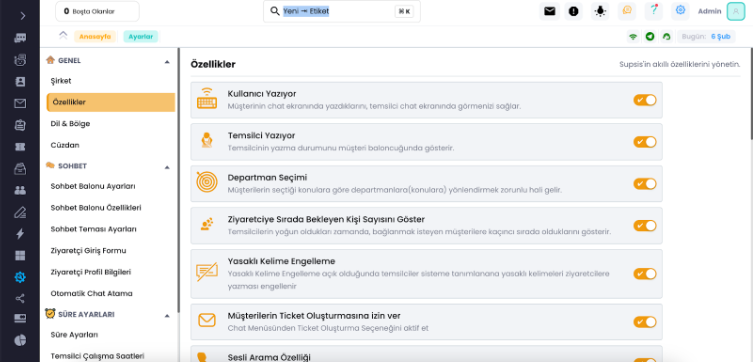Toggle off Departman Seçimi feature

[x=644, y=184]
